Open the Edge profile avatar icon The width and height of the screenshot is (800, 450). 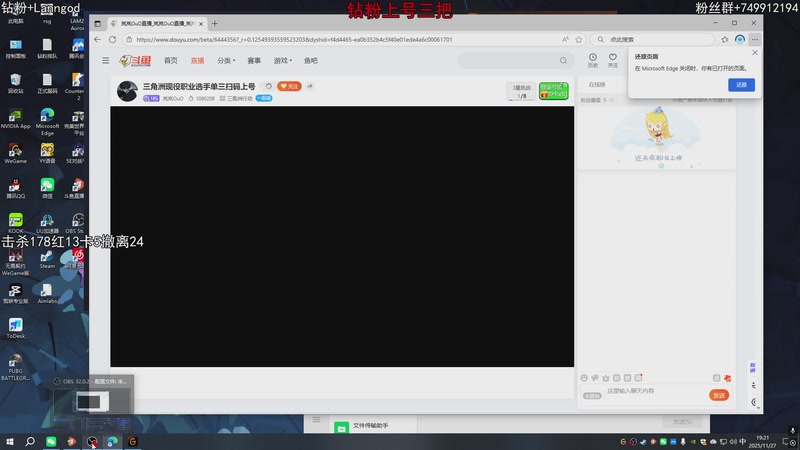(740, 39)
